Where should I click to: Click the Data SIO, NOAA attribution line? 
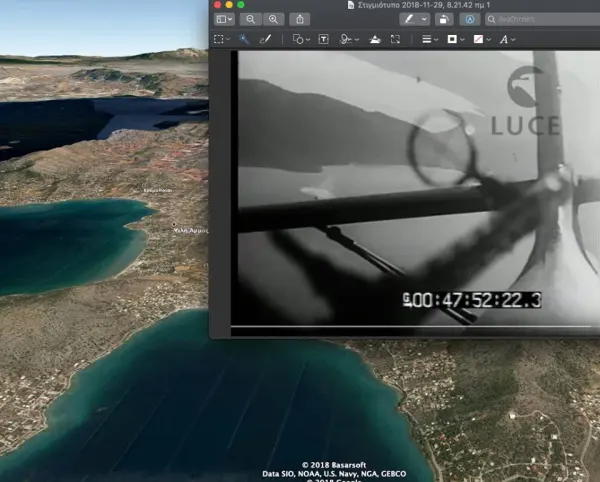point(334,474)
